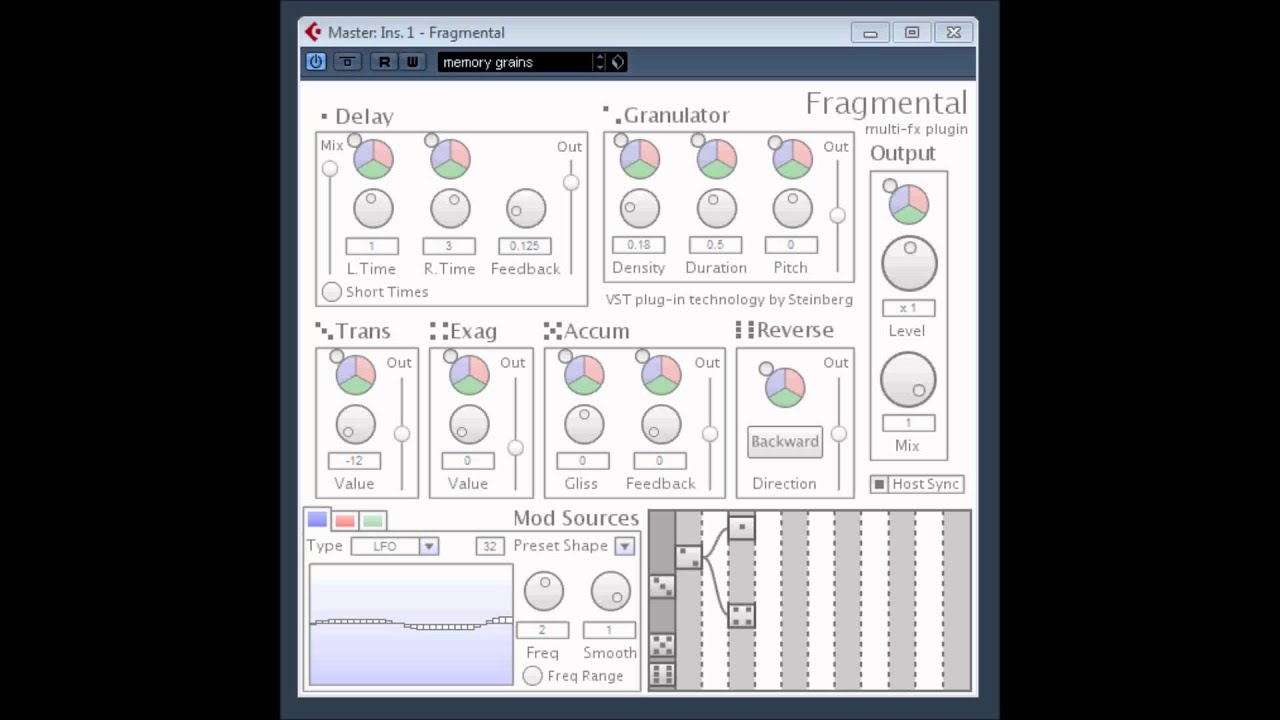Click the LFO steps field showing 32

(x=489, y=546)
